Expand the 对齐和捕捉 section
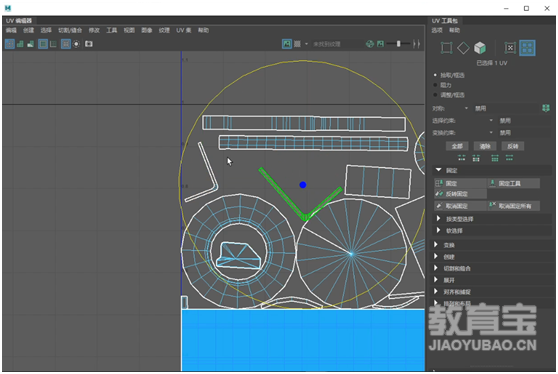 coord(436,291)
